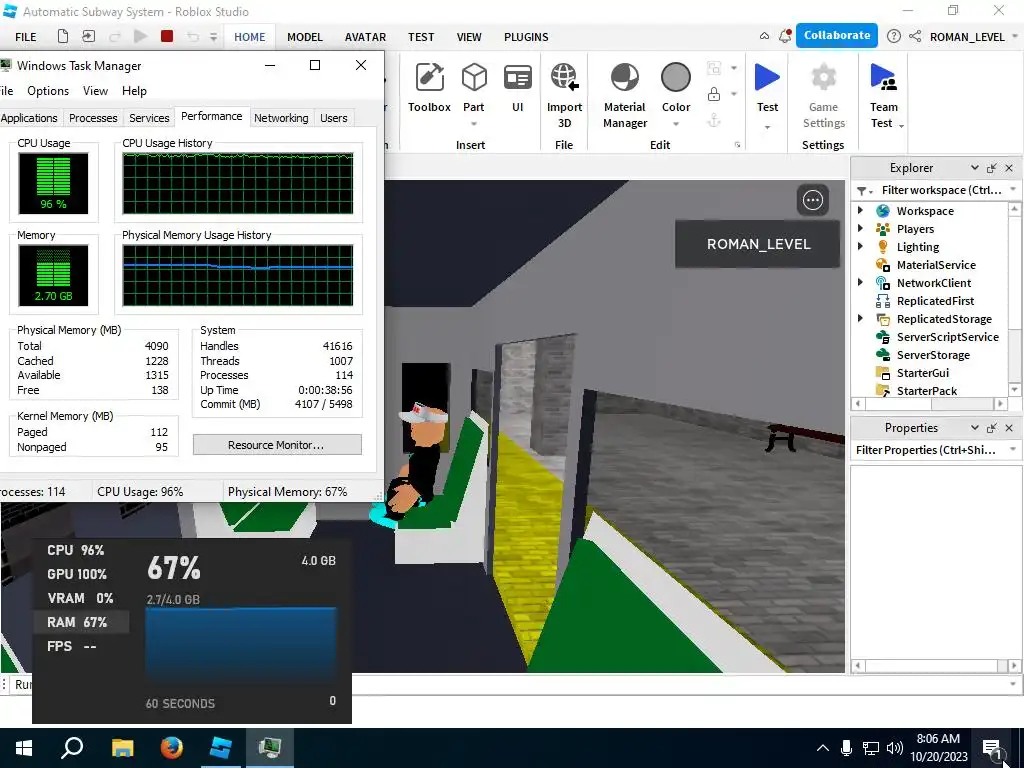Expand the Lighting tree node

861,246
